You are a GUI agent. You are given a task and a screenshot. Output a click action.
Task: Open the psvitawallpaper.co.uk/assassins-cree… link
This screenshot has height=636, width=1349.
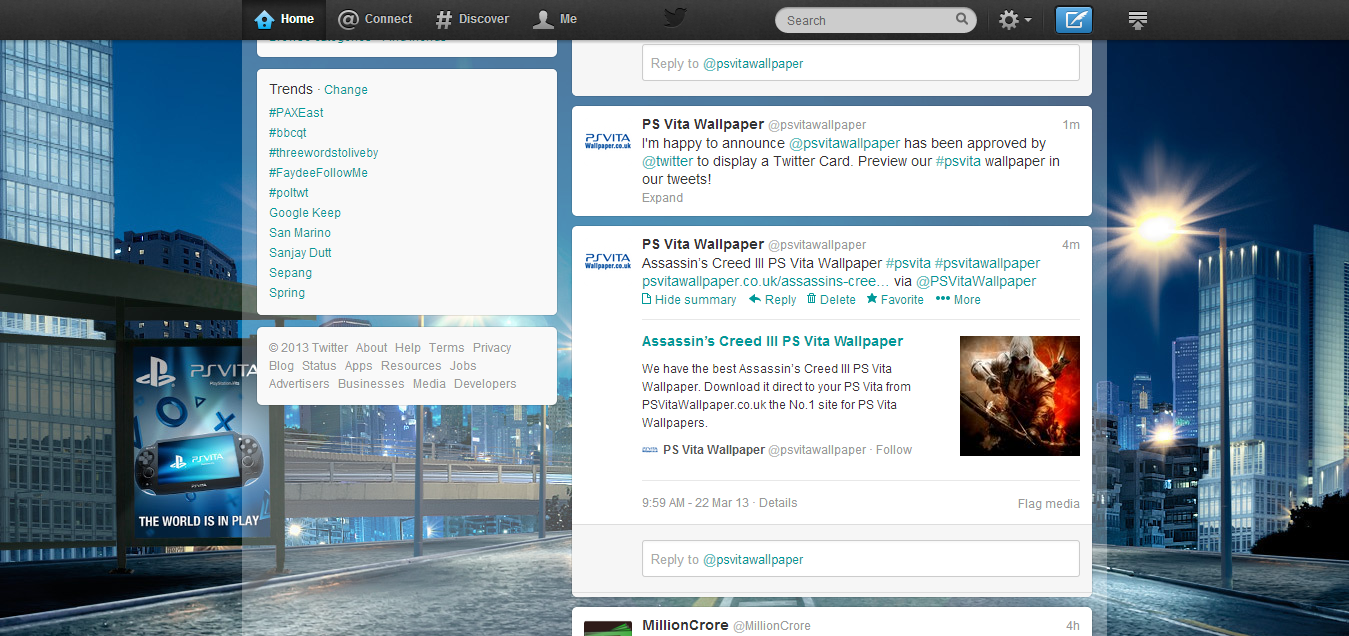point(765,281)
